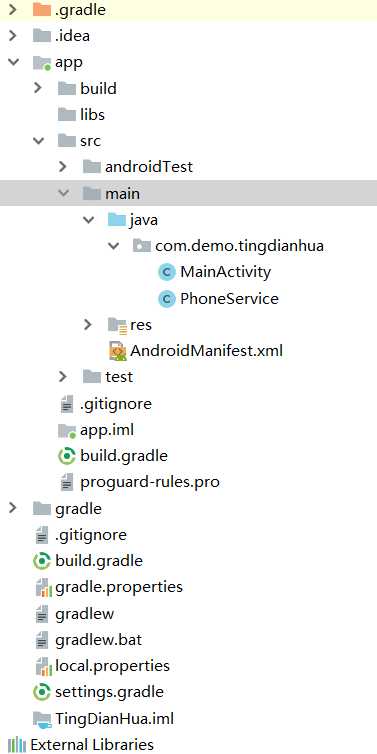Click the app module build.gradle icon
Image resolution: width=377 pixels, height=754 pixels.
pos(67,456)
